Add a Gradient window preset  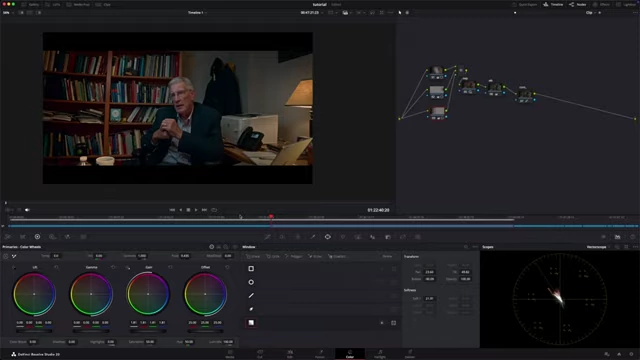pos(338,256)
